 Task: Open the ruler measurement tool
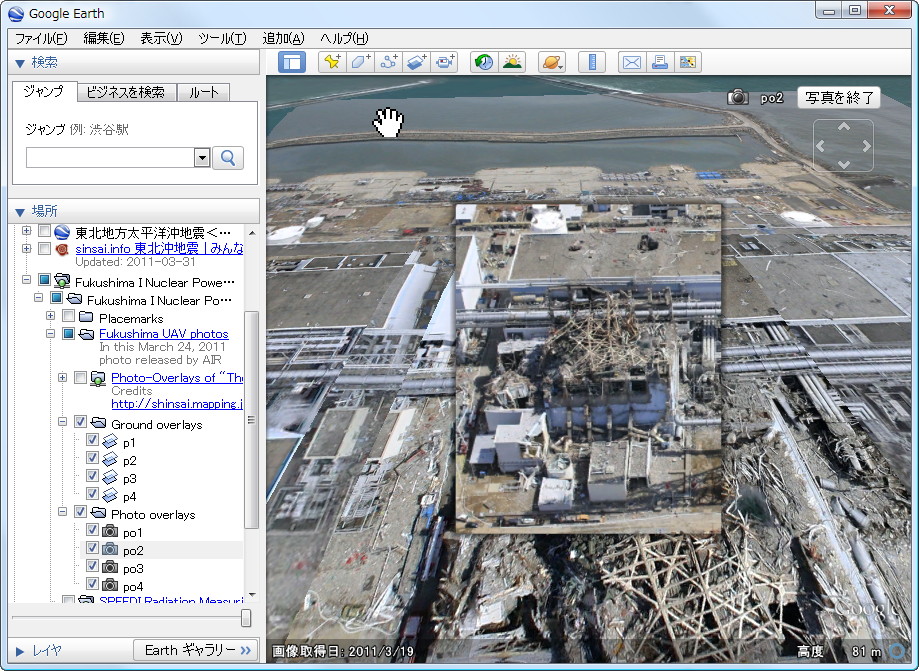(x=592, y=62)
